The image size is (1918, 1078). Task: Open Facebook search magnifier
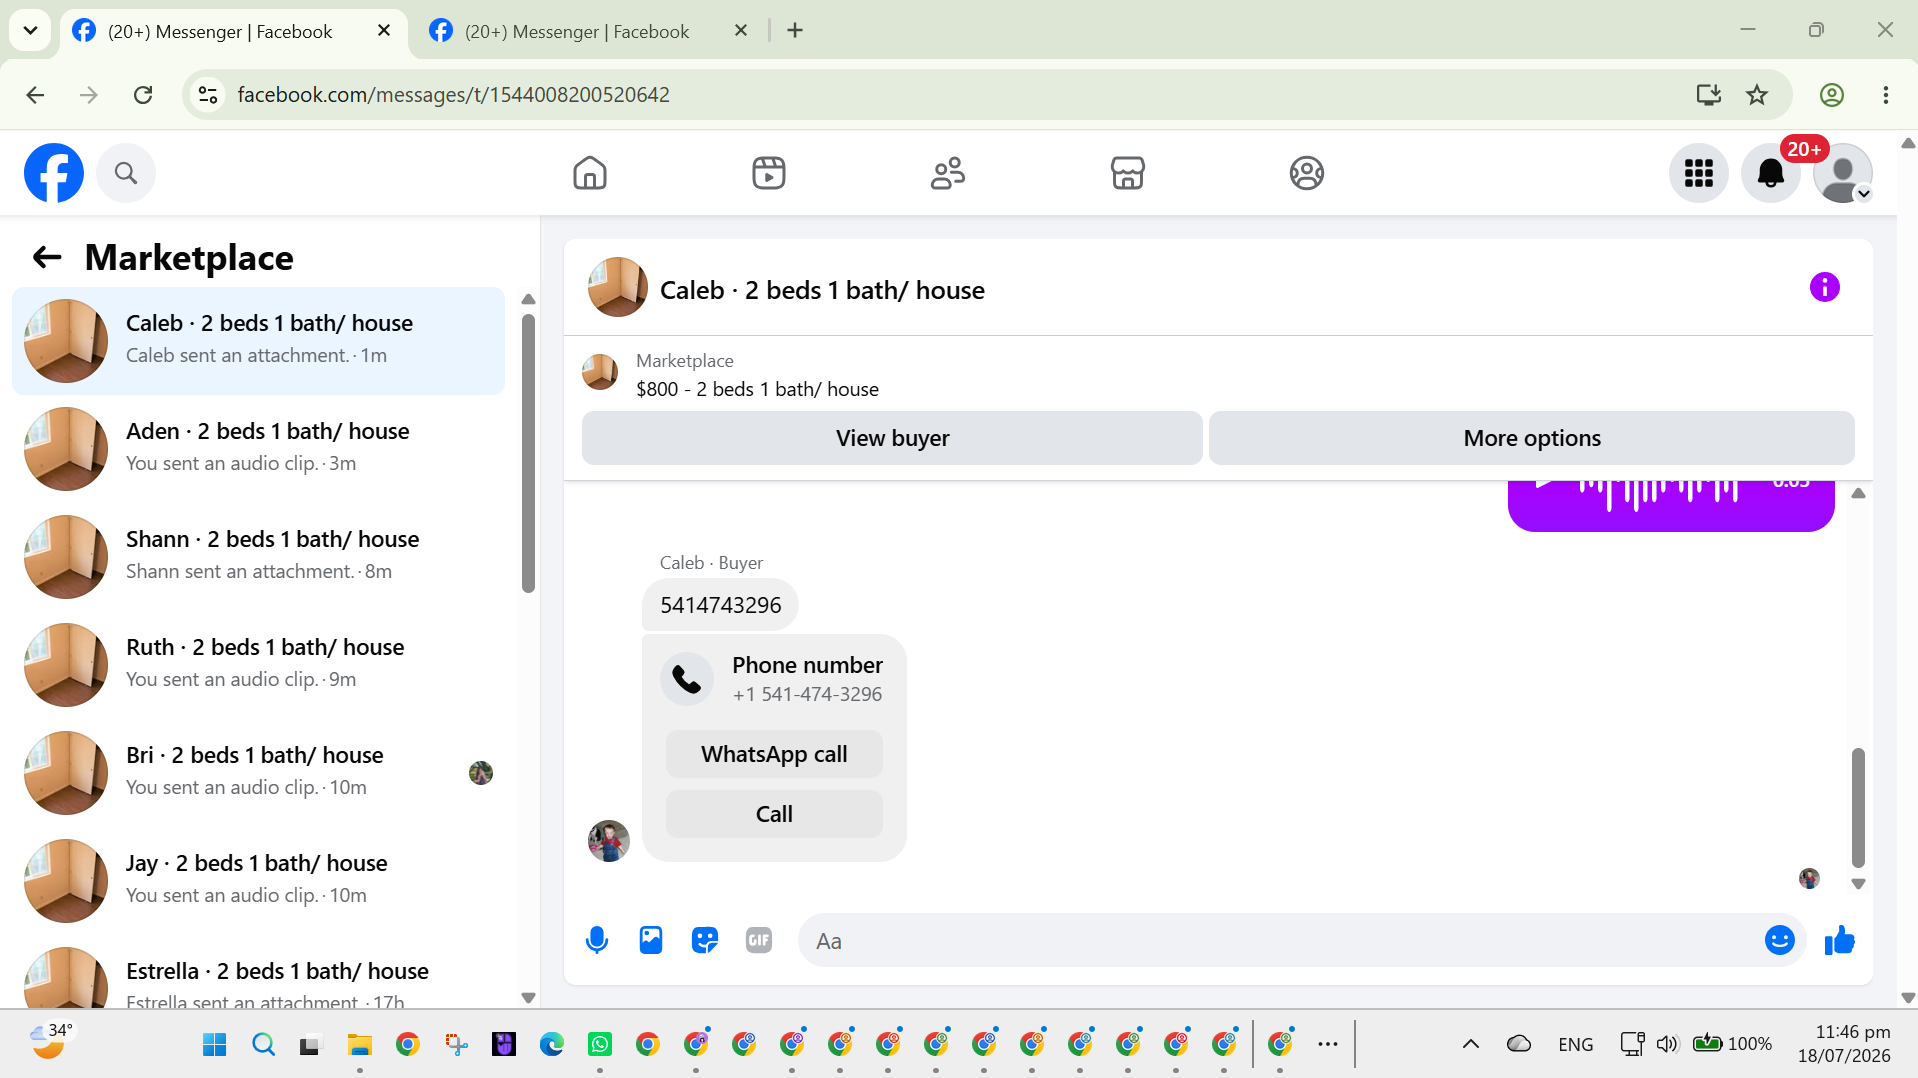tap(126, 173)
